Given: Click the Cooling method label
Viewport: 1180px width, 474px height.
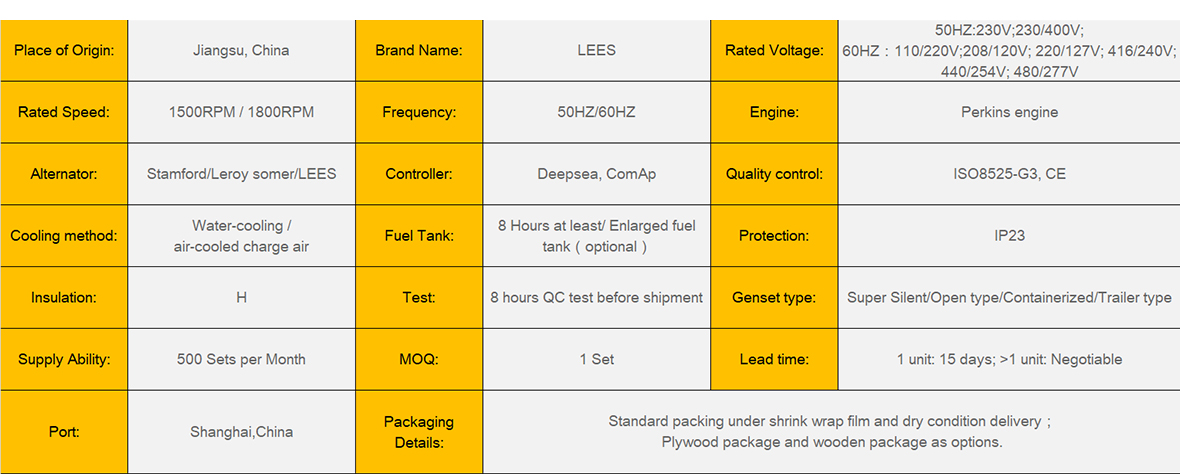Looking at the screenshot, I should click(x=64, y=235).
